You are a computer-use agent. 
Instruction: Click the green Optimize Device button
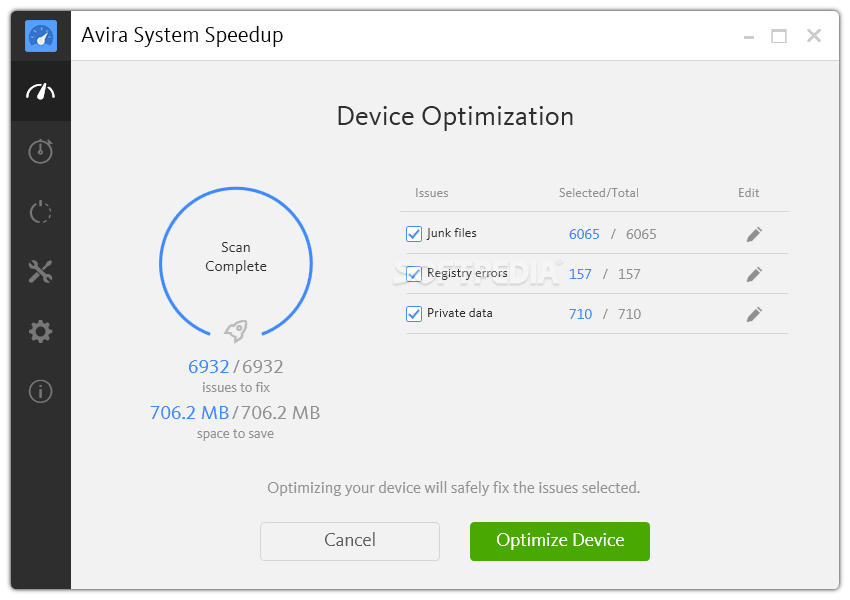(559, 541)
